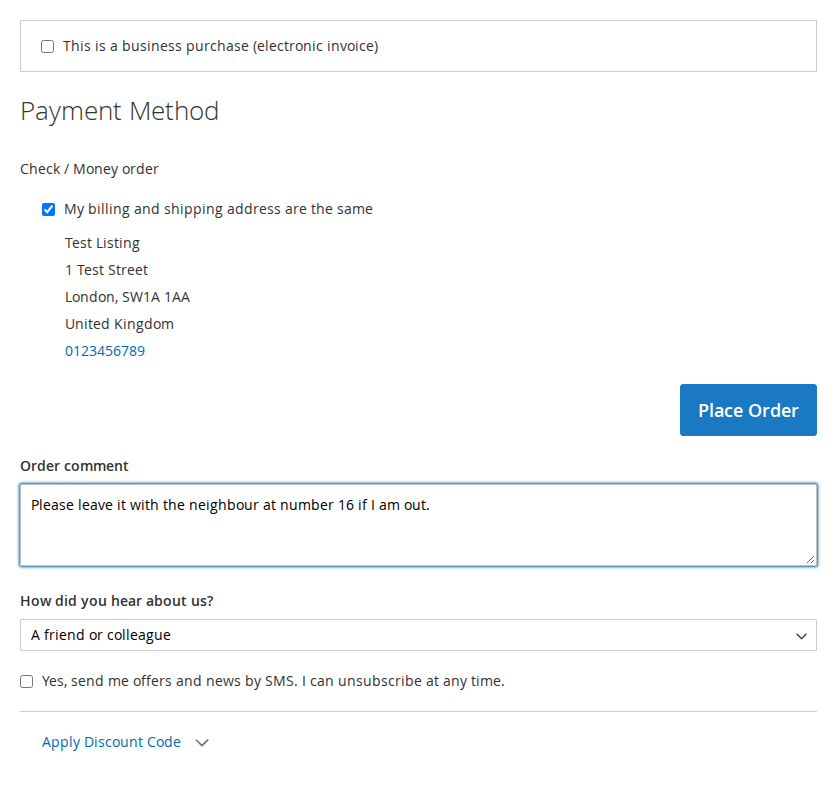Click the 'How did you hear about us?' label

(x=117, y=601)
